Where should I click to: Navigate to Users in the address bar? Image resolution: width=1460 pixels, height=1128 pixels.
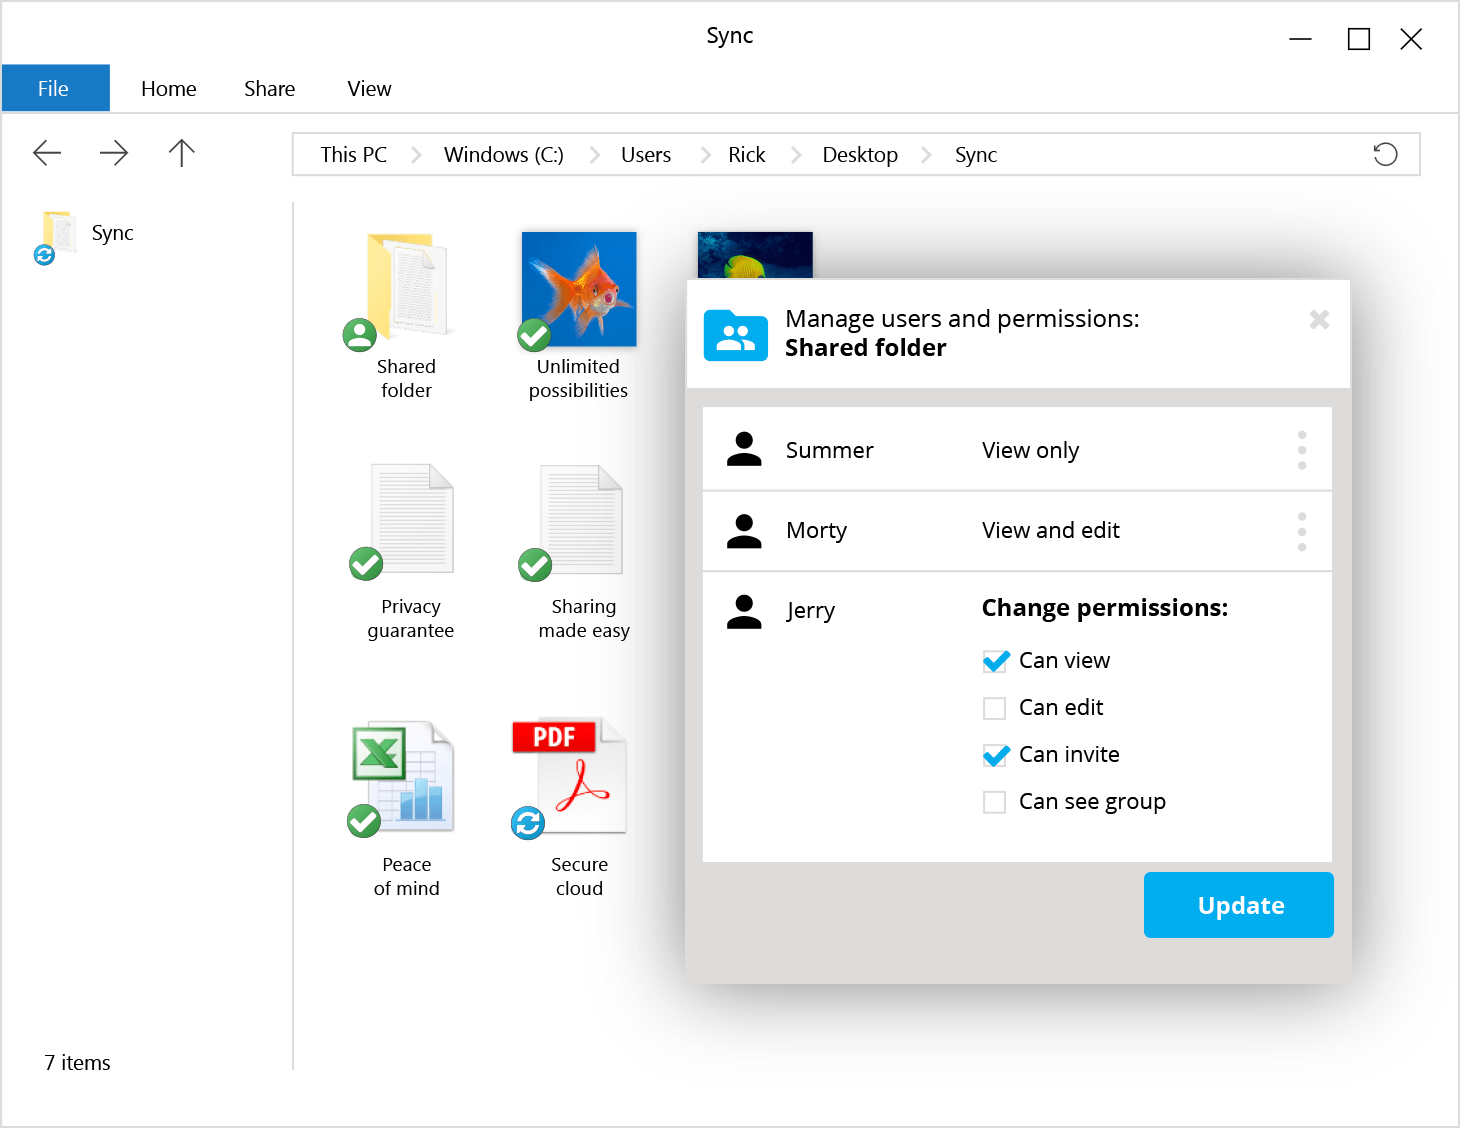pyautogui.click(x=645, y=154)
